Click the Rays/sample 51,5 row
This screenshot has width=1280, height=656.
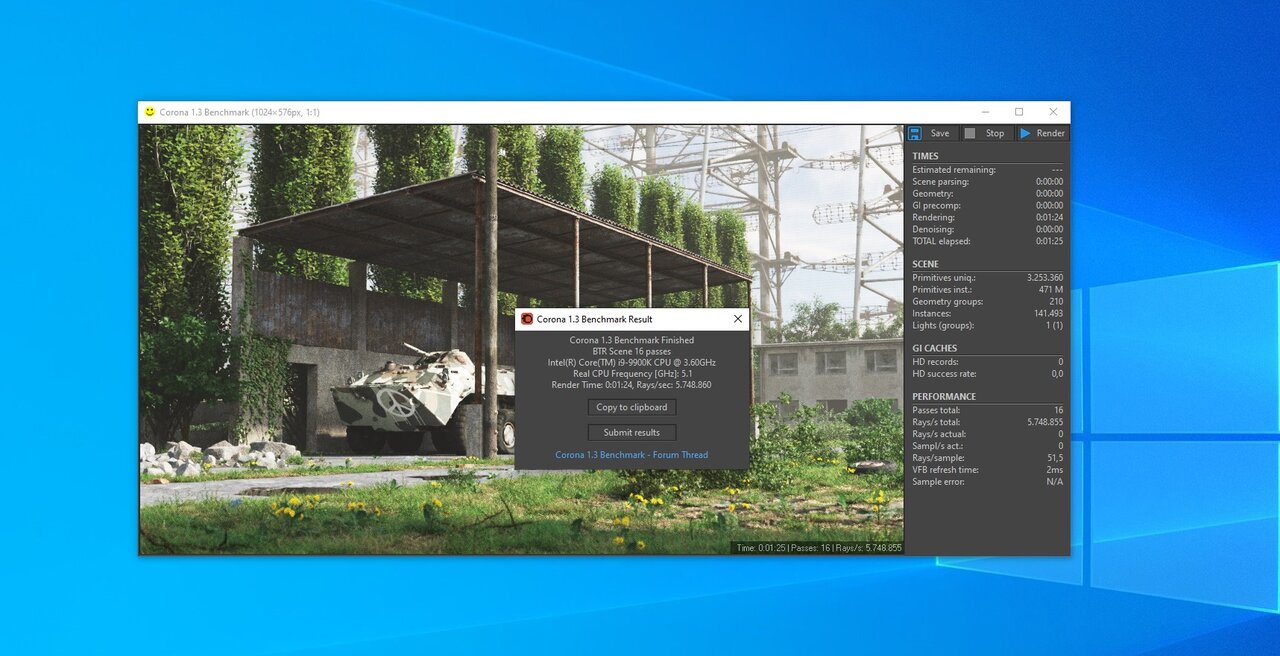(x=987, y=458)
